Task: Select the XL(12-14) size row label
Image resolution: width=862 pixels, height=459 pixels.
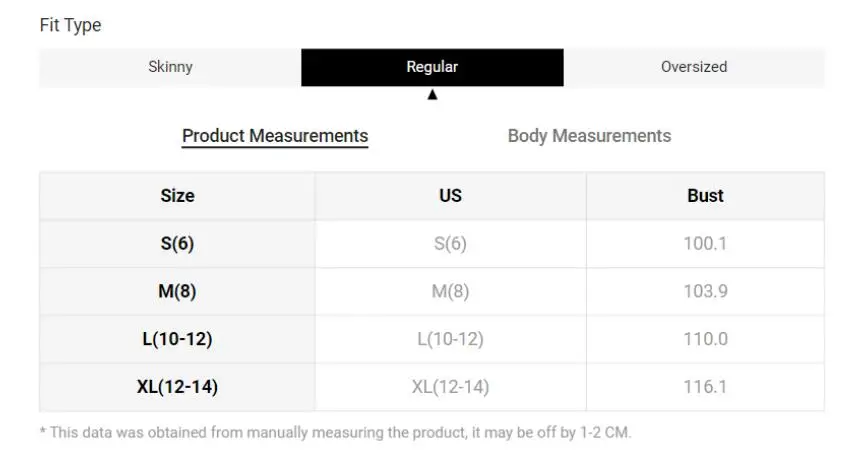Action: point(177,387)
